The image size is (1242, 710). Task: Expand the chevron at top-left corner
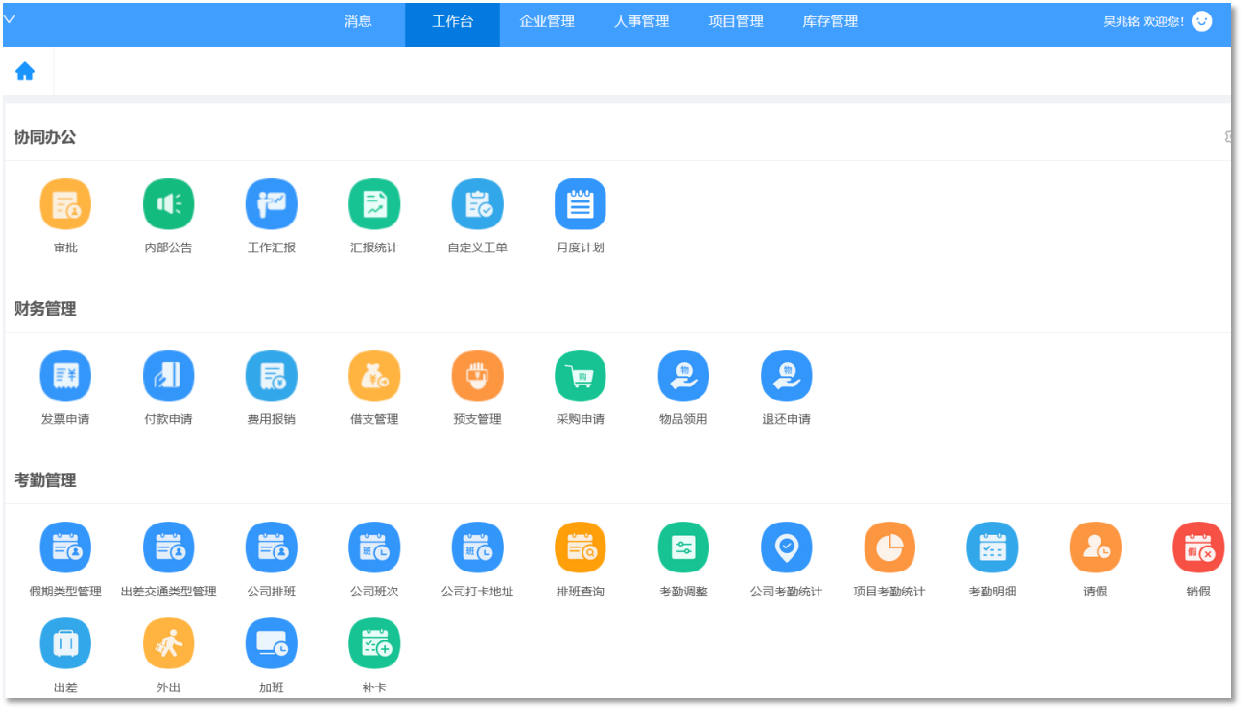[11, 17]
